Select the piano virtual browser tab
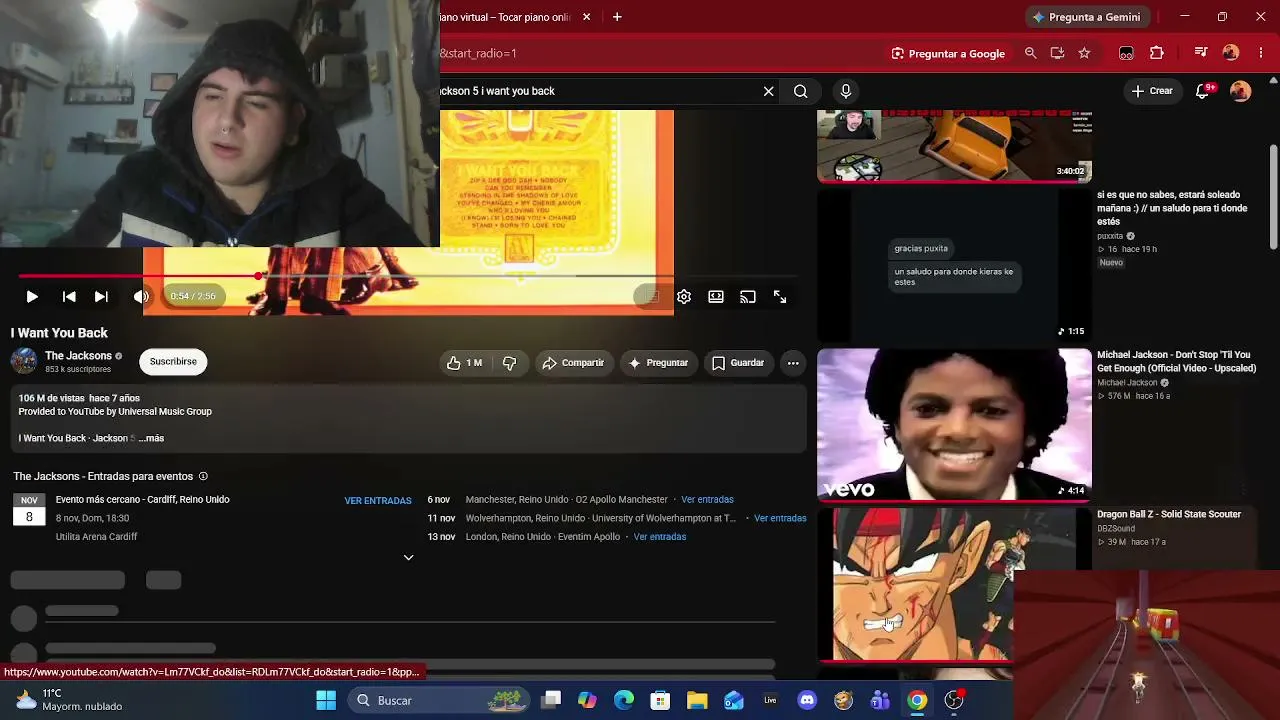Screen dimensions: 1280x720 (x=505, y=17)
